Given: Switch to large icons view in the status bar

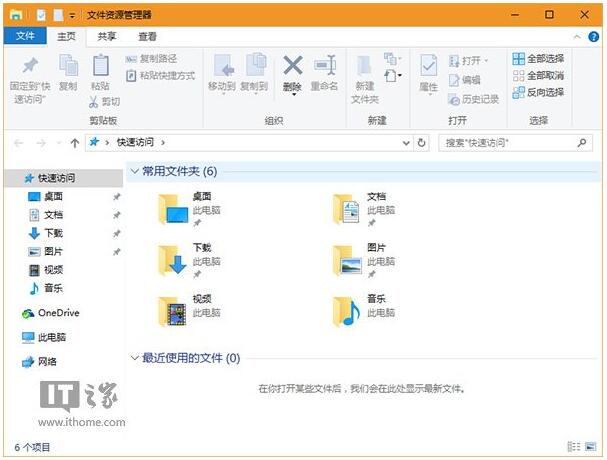Looking at the screenshot, I should point(591,447).
